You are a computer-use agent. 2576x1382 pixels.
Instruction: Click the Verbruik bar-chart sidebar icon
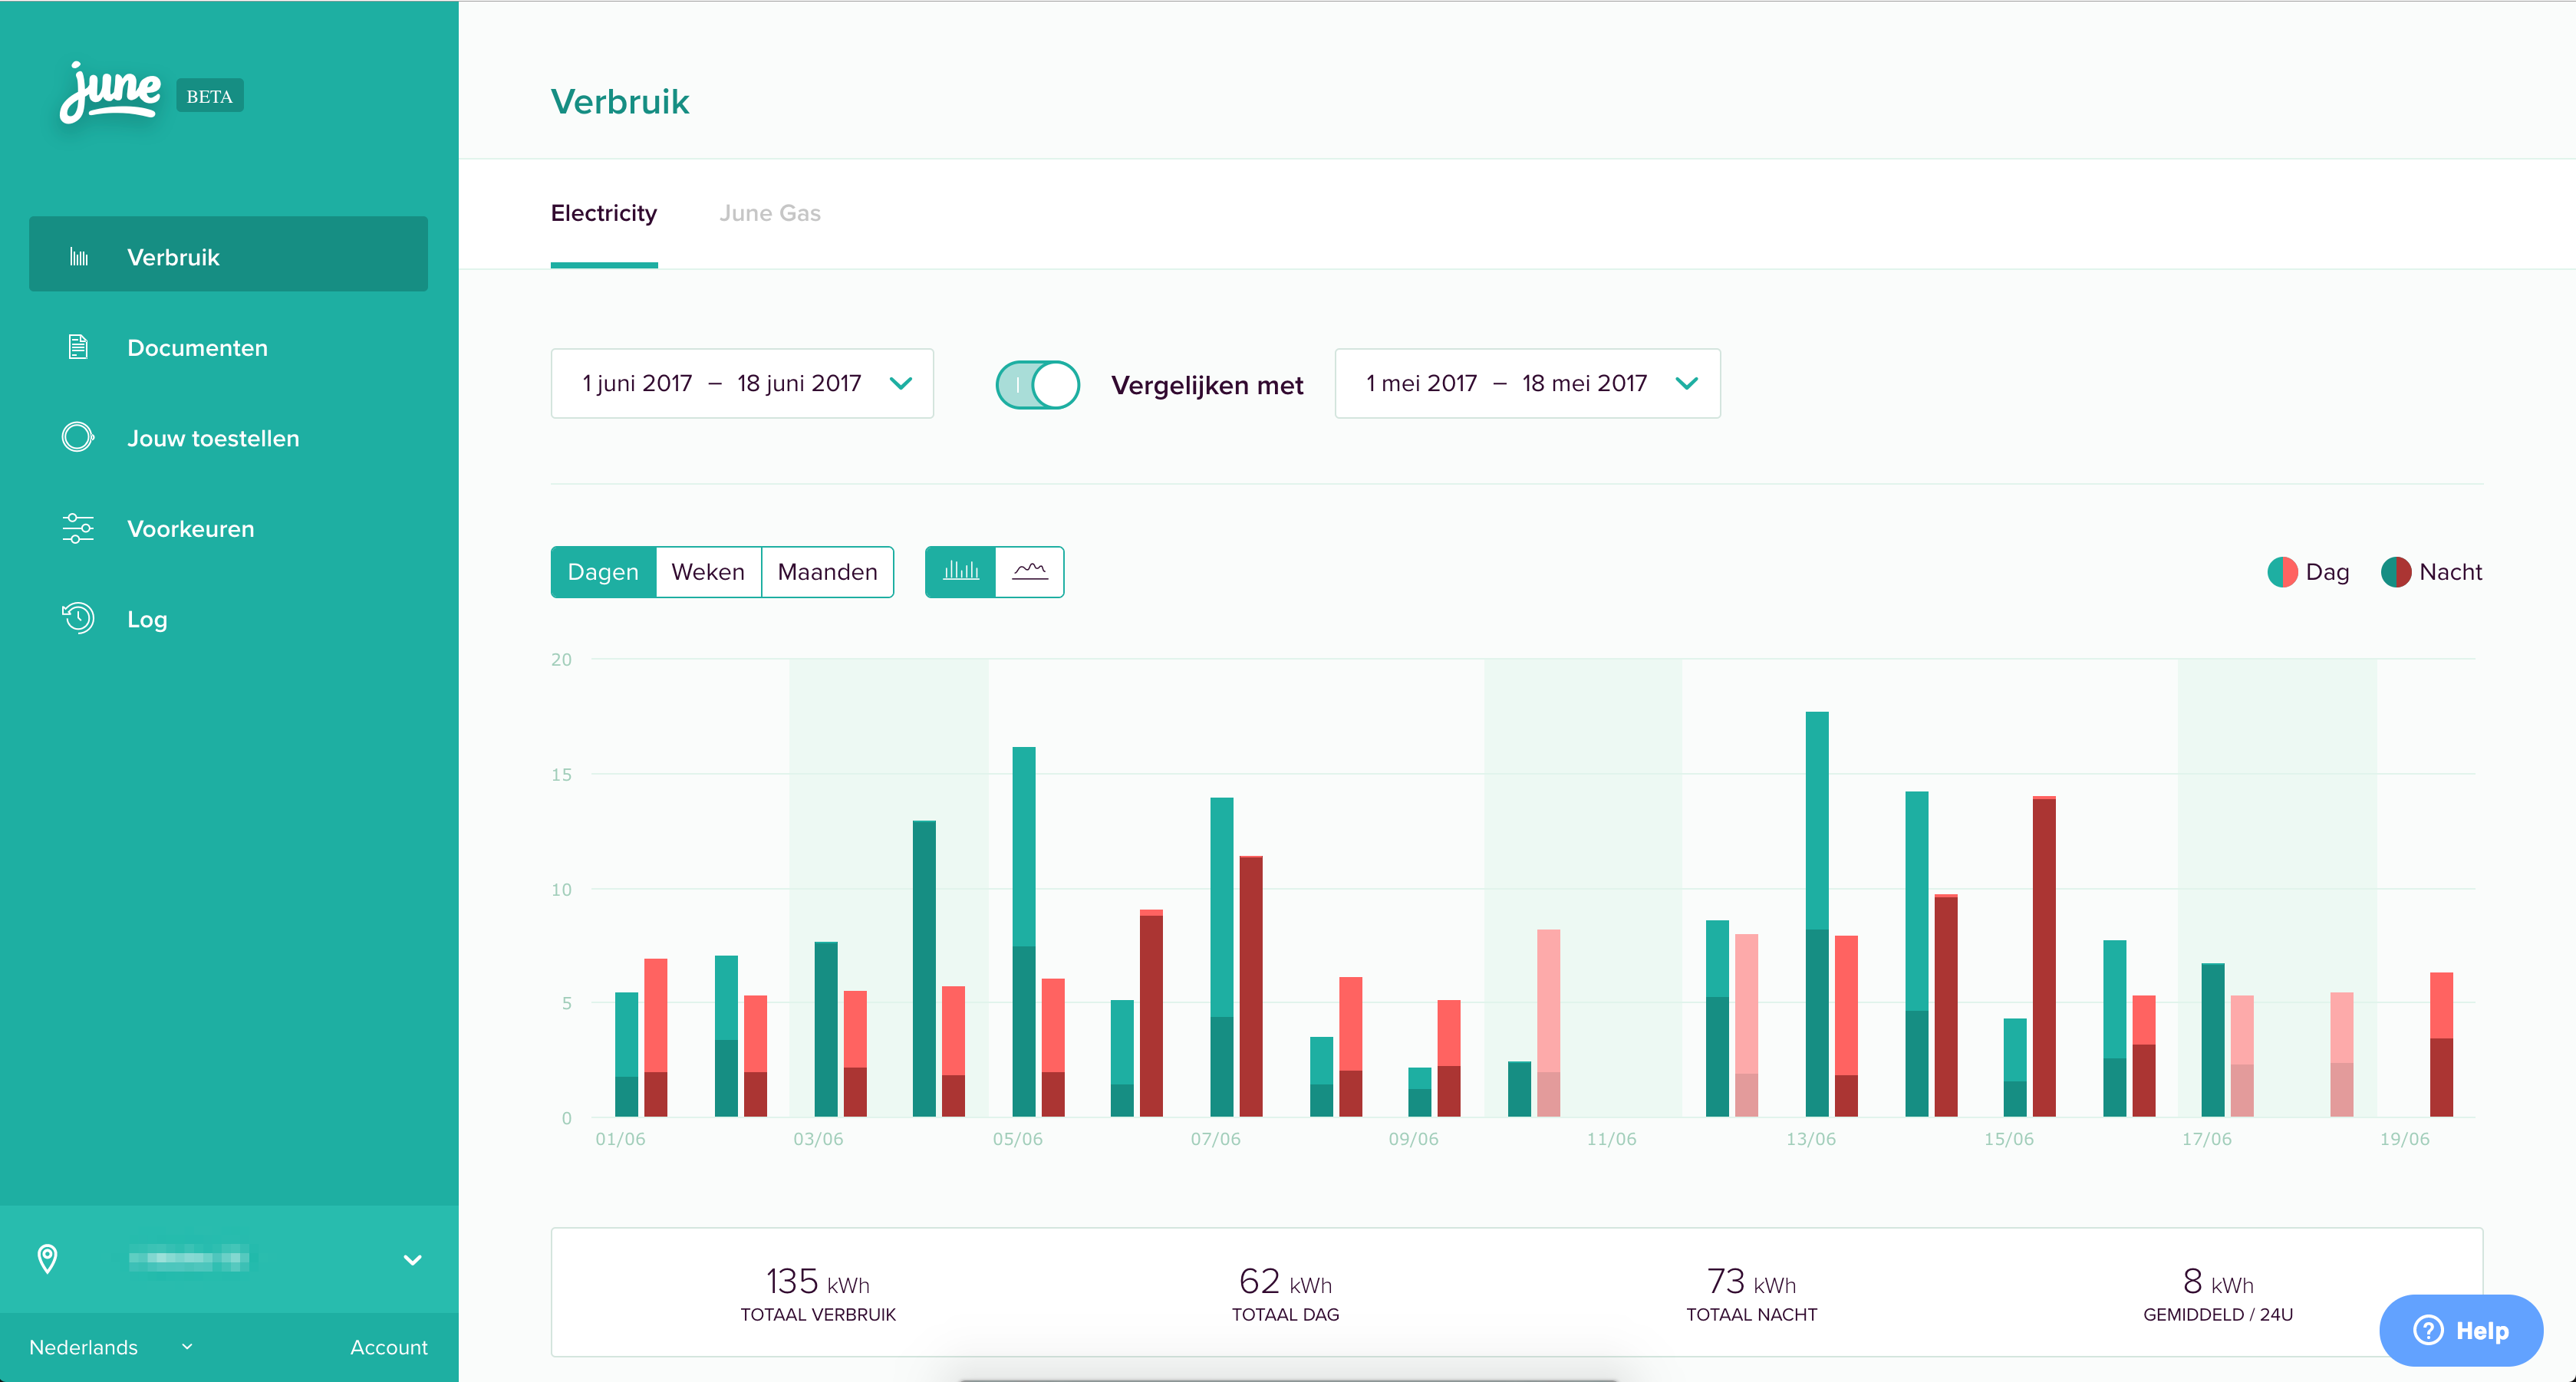tap(78, 257)
